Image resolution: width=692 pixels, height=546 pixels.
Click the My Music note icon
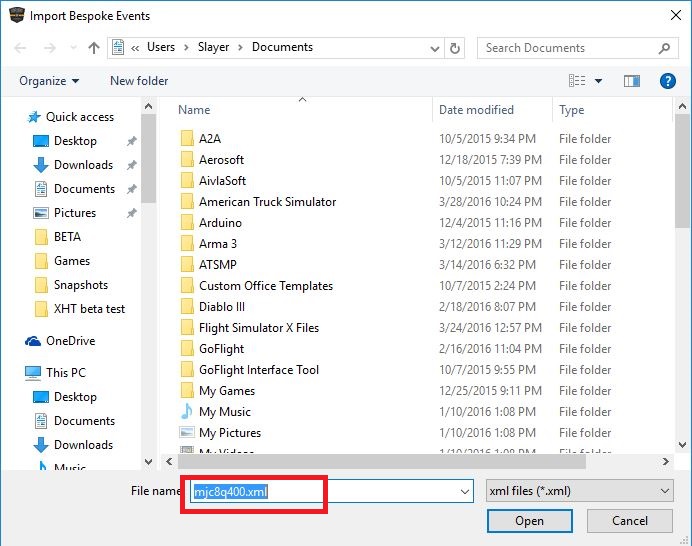186,412
